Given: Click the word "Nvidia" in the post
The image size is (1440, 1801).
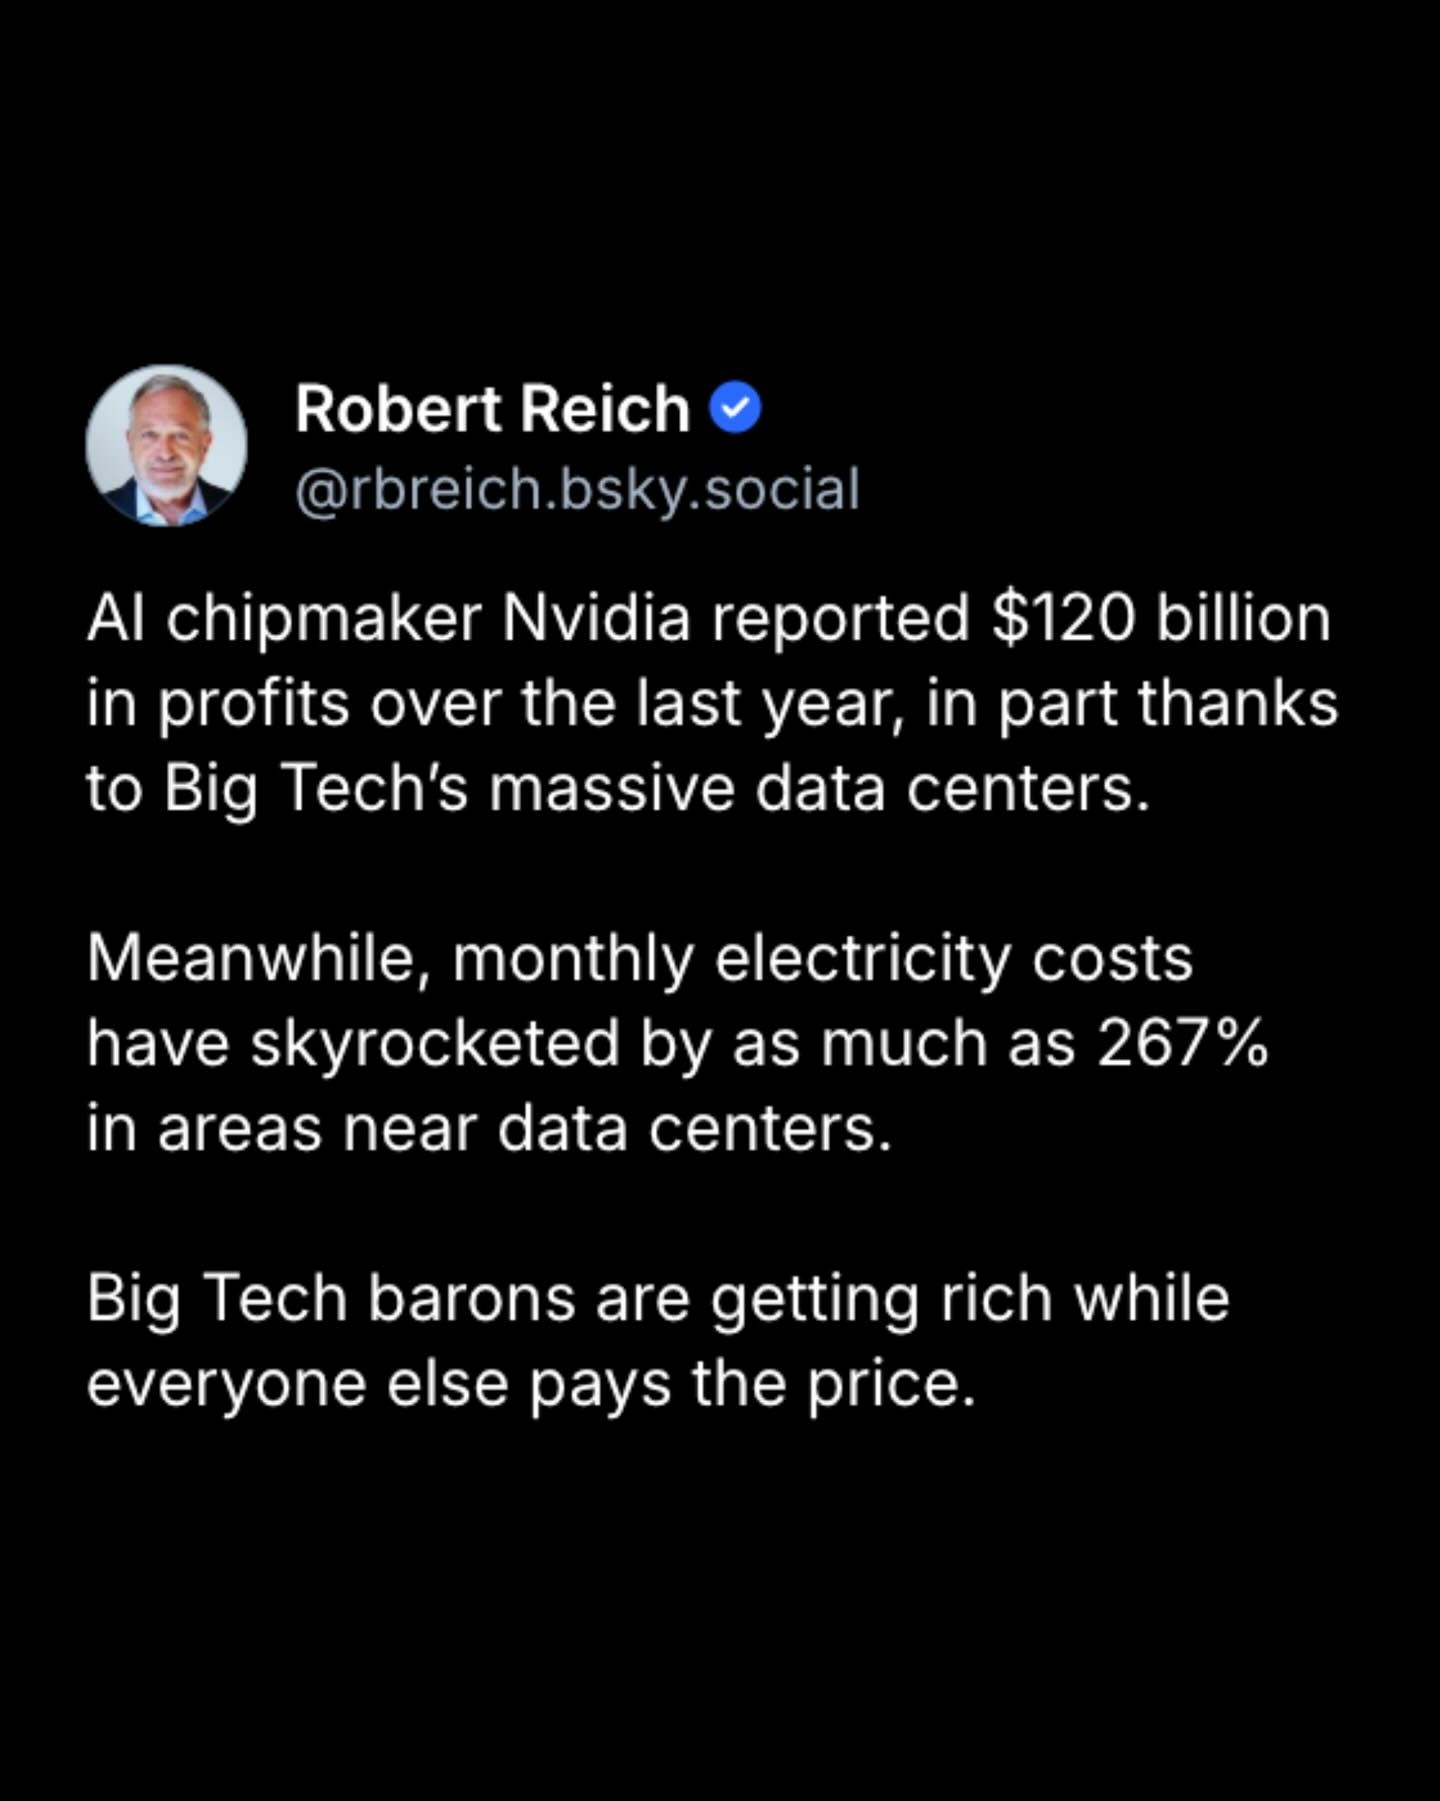Looking at the screenshot, I should coord(595,618).
